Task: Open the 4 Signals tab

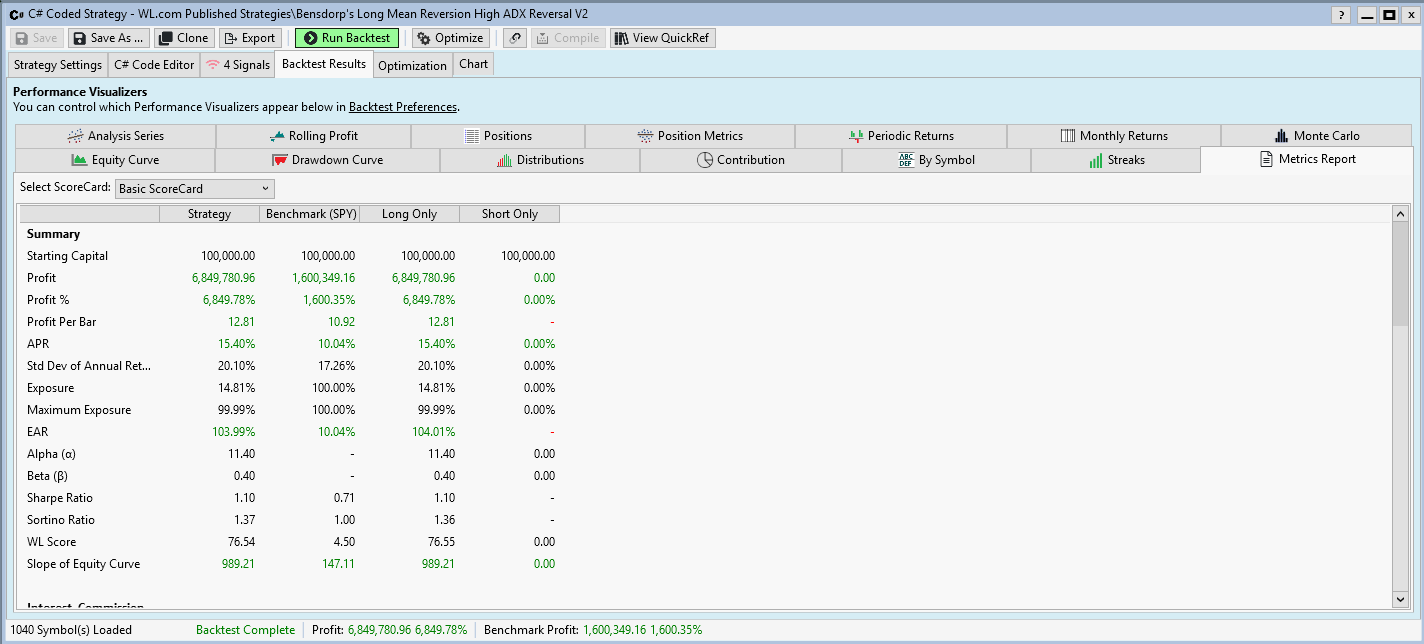Action: tap(237, 65)
